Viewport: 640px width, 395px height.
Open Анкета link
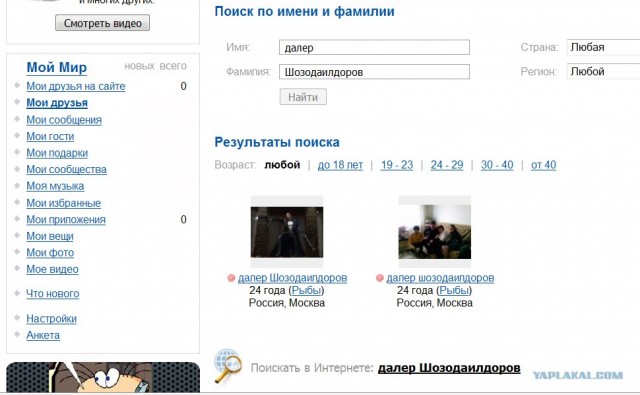[x=43, y=335]
